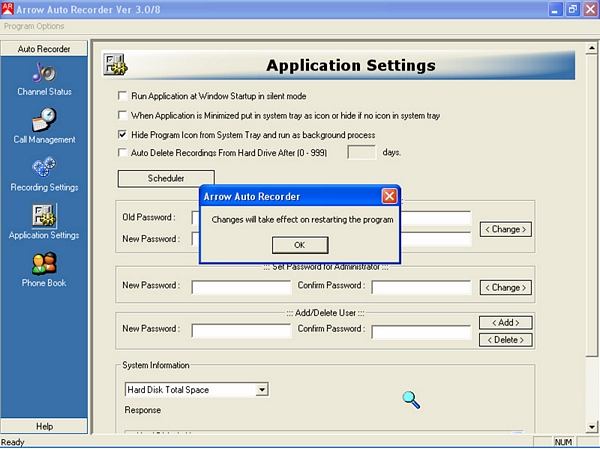Screen dimensions: 600x449
Task: Select Application Settings sidebar icon
Action: pos(44,215)
